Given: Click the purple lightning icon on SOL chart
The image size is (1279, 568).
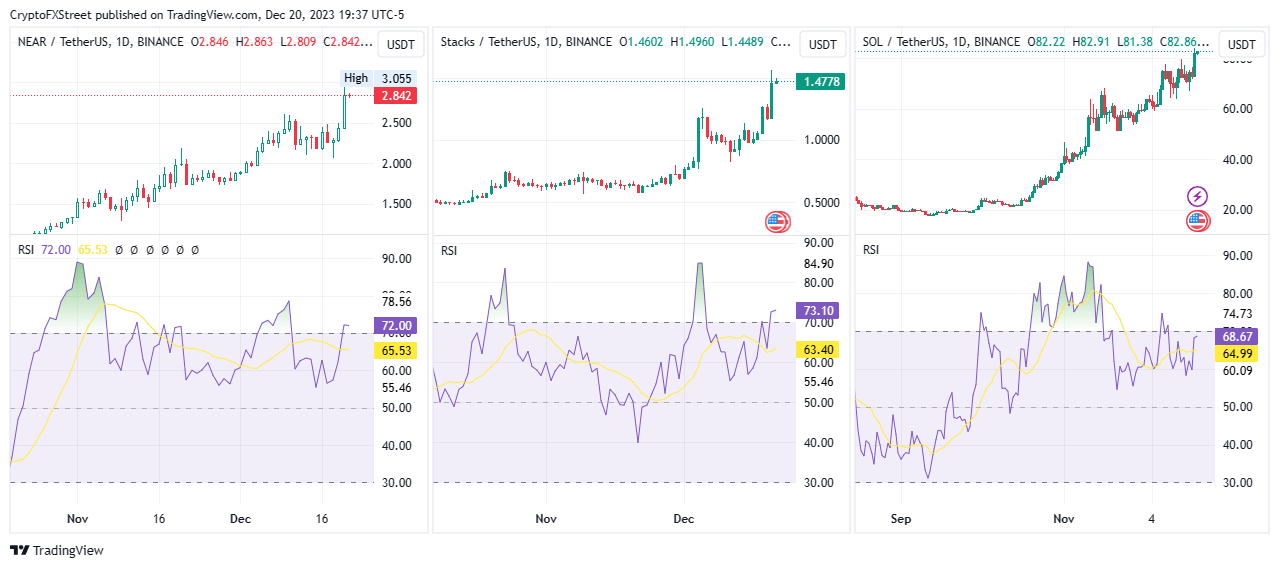Looking at the screenshot, I should point(1196,196).
